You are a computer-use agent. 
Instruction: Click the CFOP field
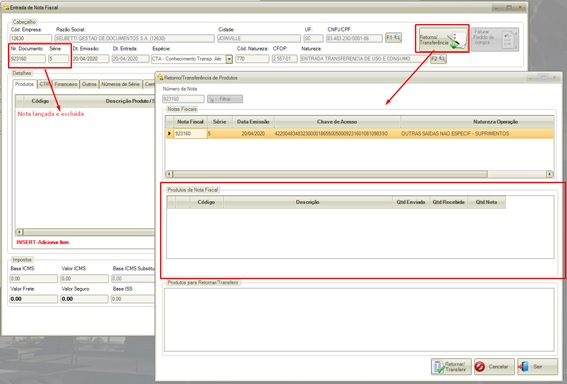(x=284, y=59)
